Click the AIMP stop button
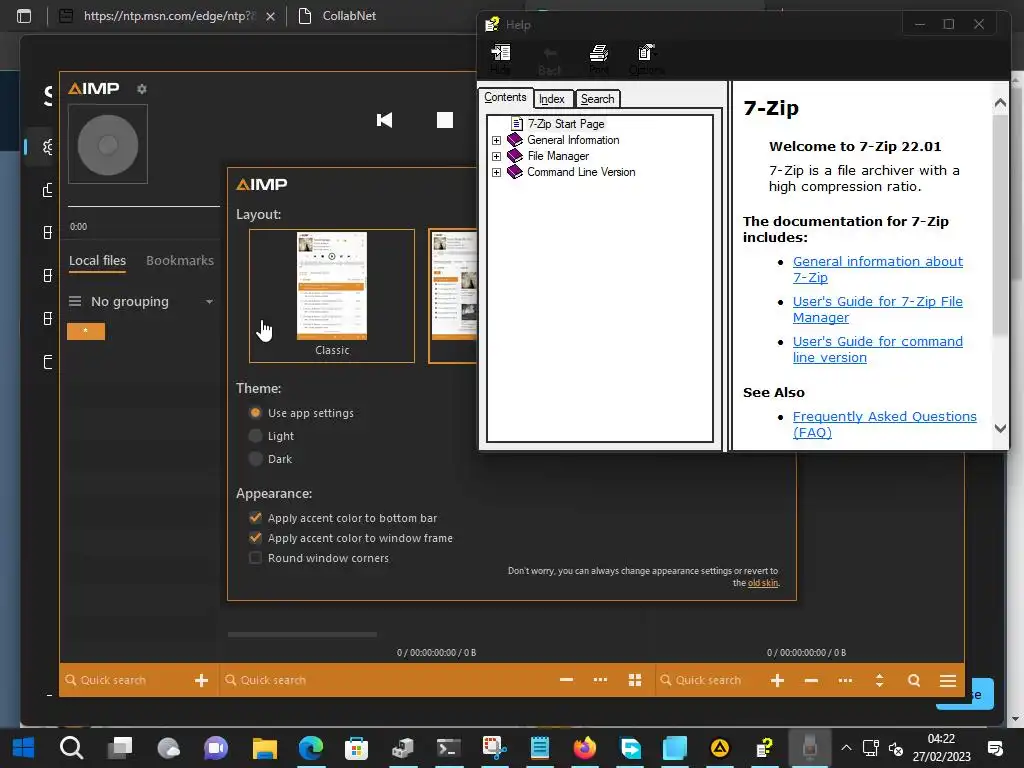This screenshot has width=1024, height=768. pos(445,120)
